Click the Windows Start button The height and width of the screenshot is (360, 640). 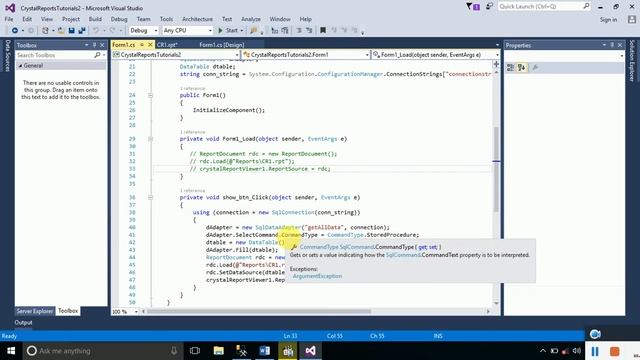11,351
